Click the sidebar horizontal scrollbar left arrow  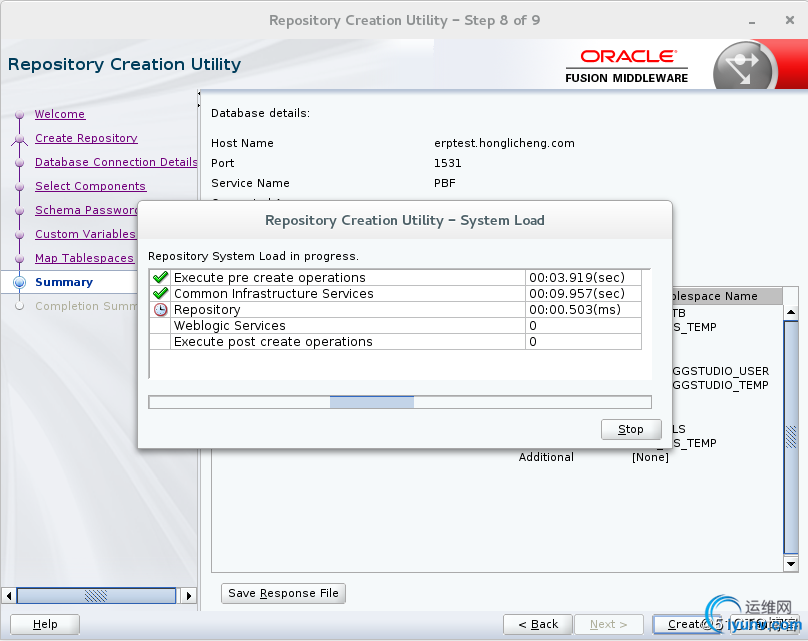pos(8,596)
